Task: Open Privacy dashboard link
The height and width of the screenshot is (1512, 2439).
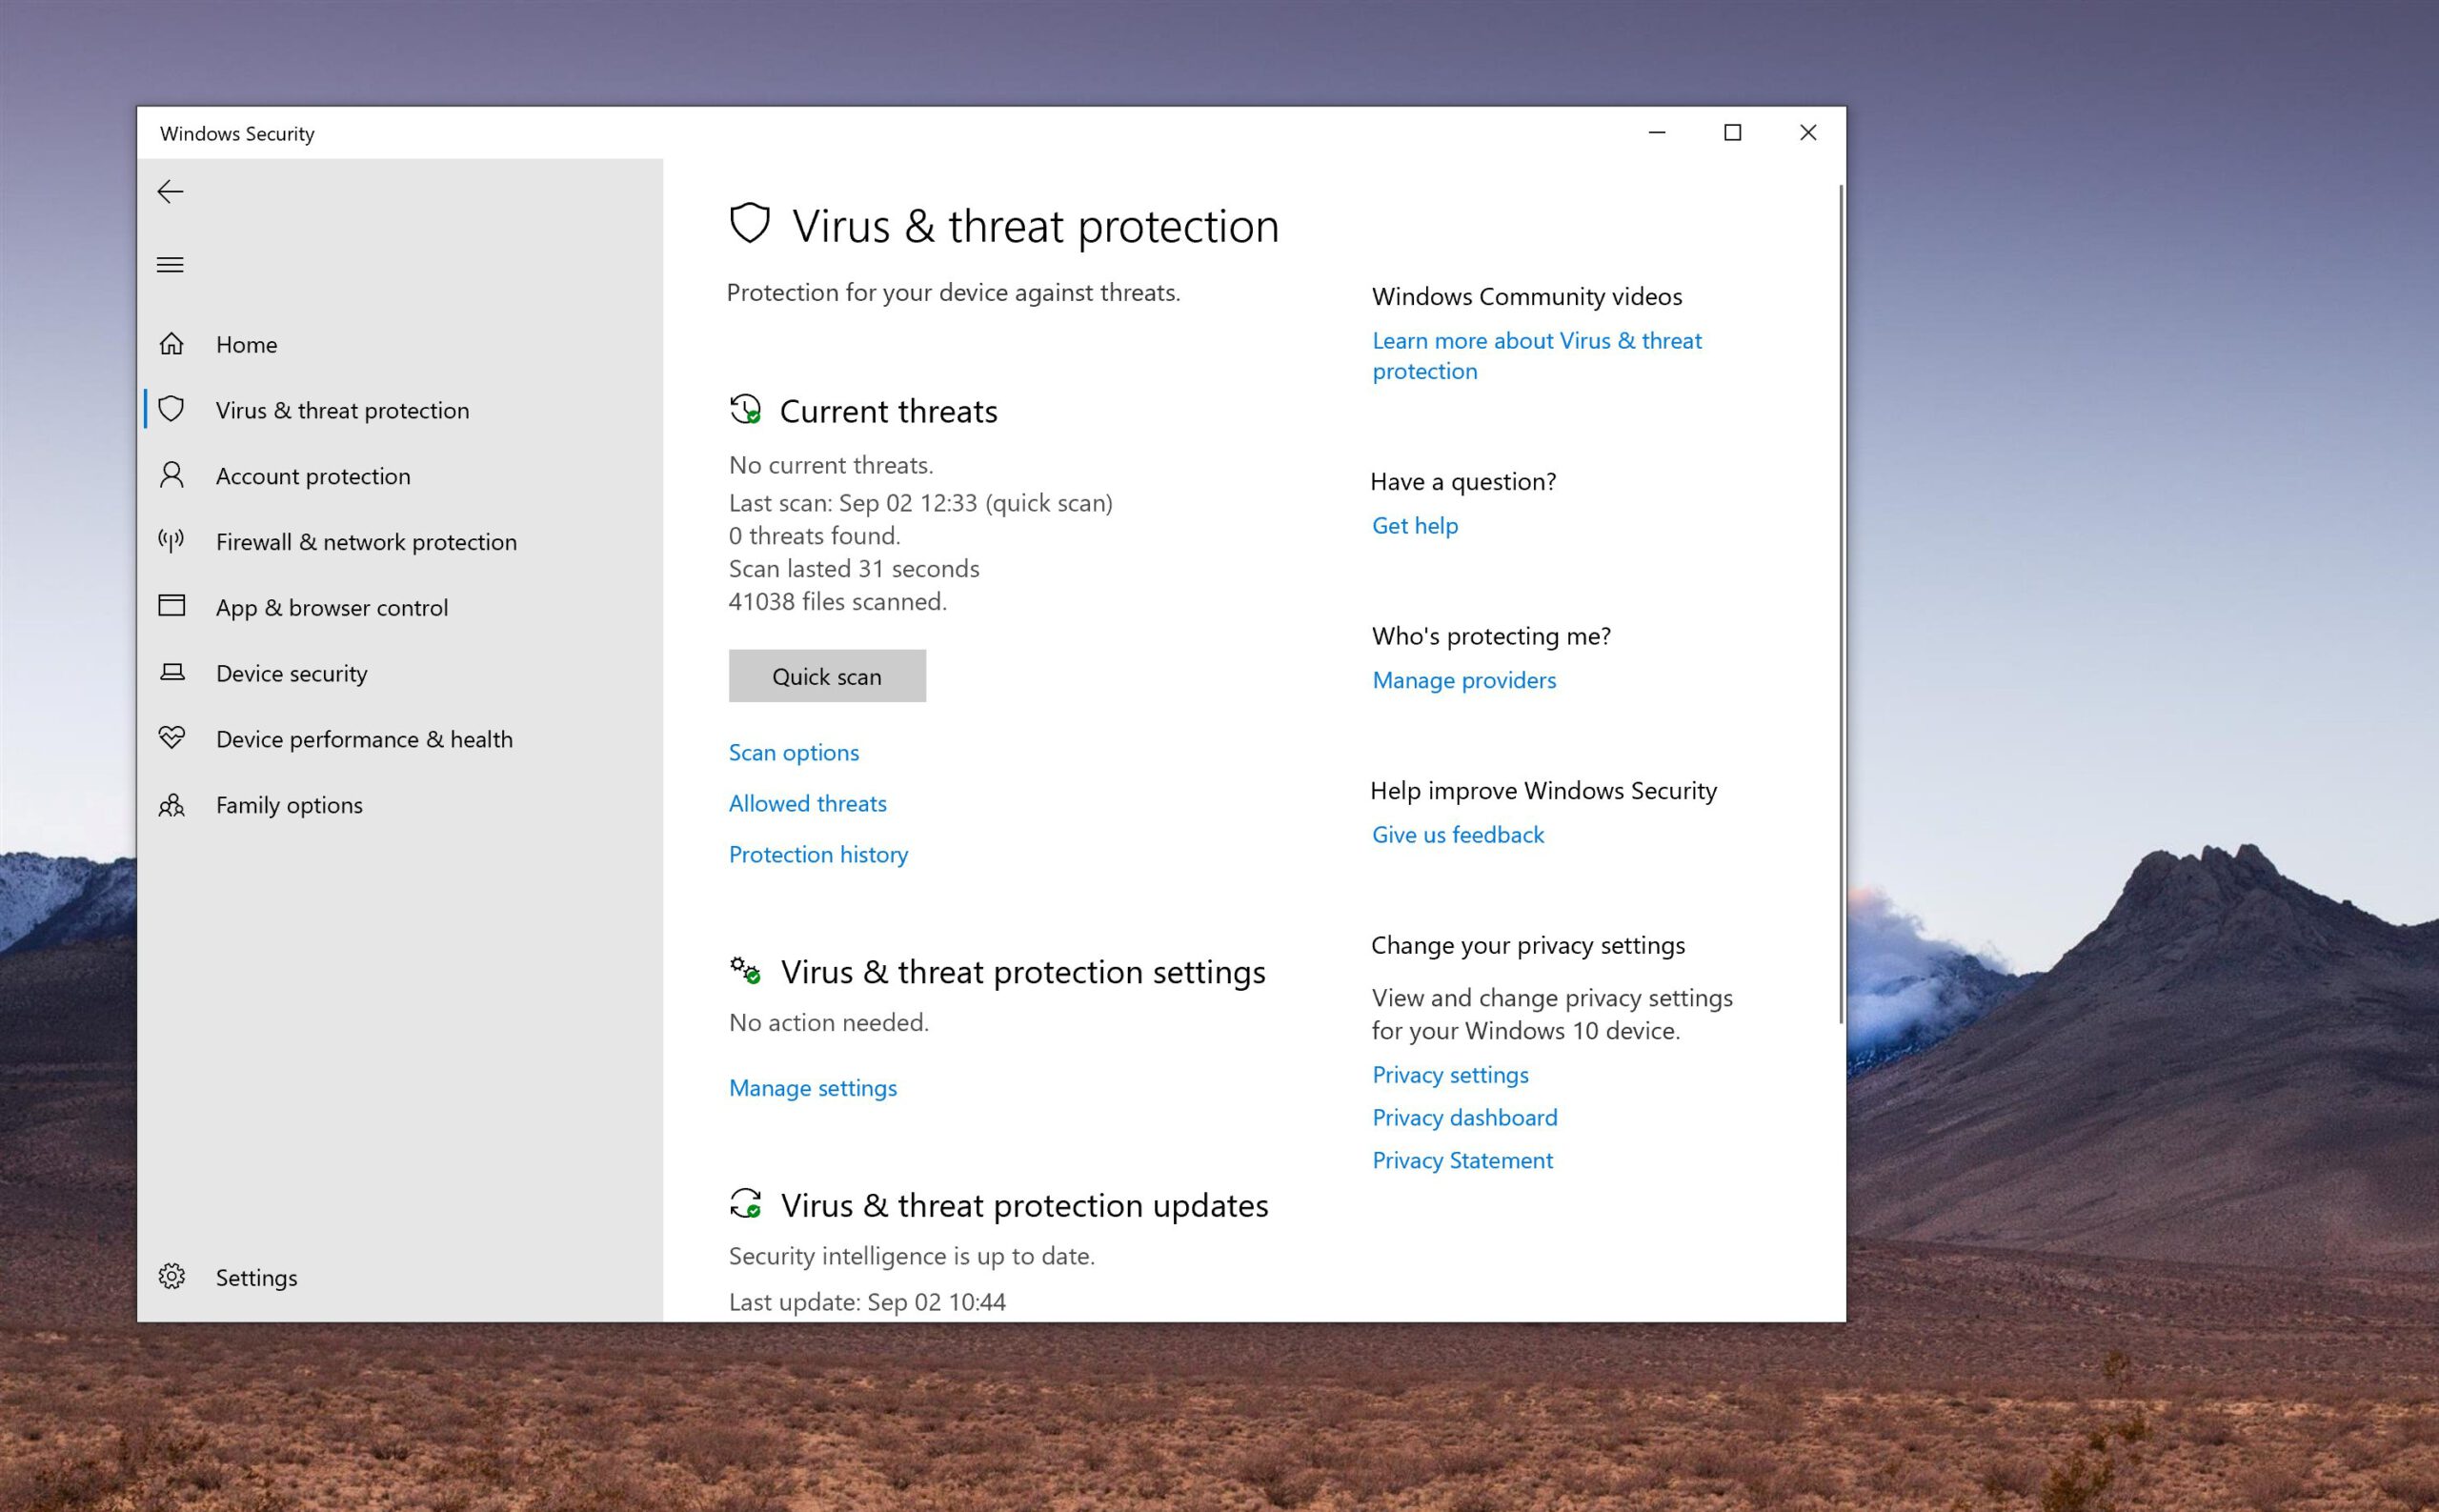Action: [1465, 1118]
